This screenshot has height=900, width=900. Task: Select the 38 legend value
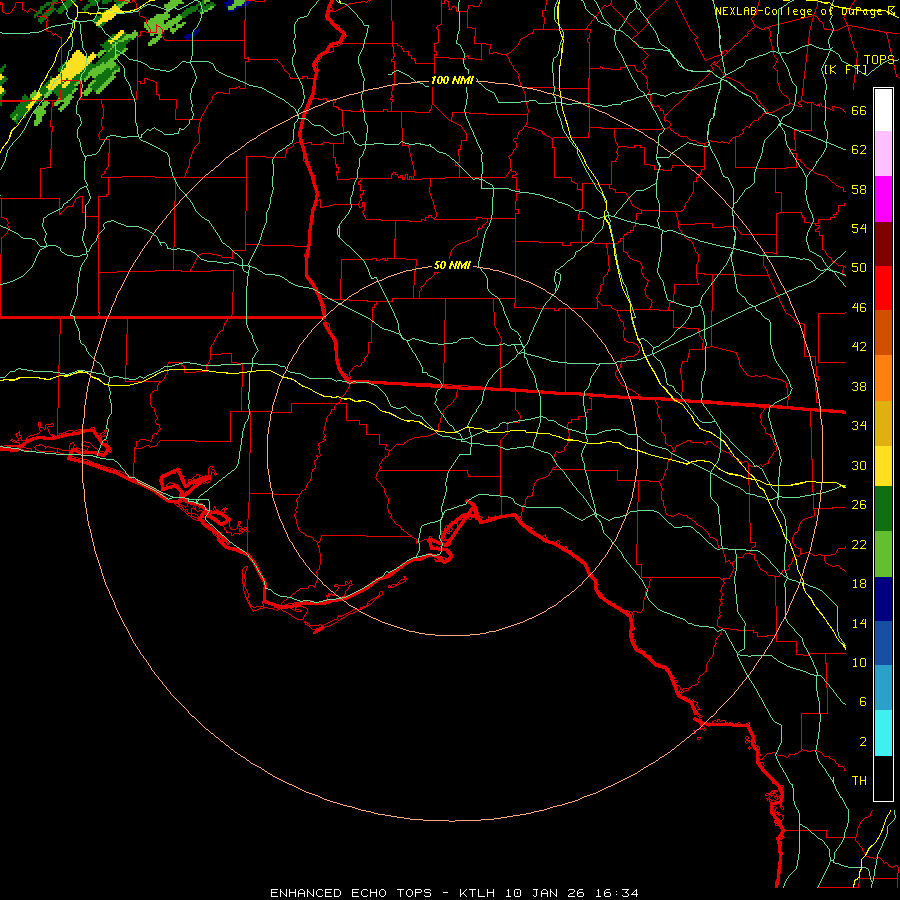859,387
